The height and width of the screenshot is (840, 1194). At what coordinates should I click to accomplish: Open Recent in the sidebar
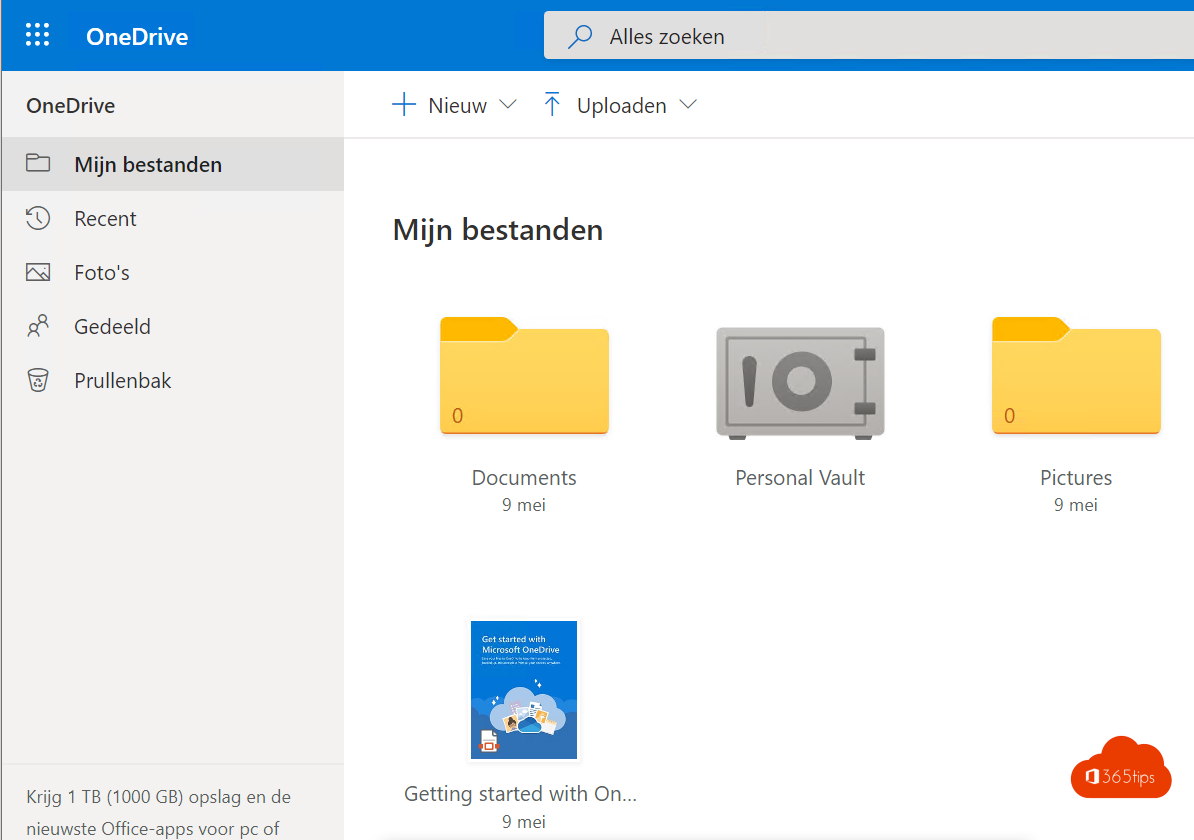point(173,219)
